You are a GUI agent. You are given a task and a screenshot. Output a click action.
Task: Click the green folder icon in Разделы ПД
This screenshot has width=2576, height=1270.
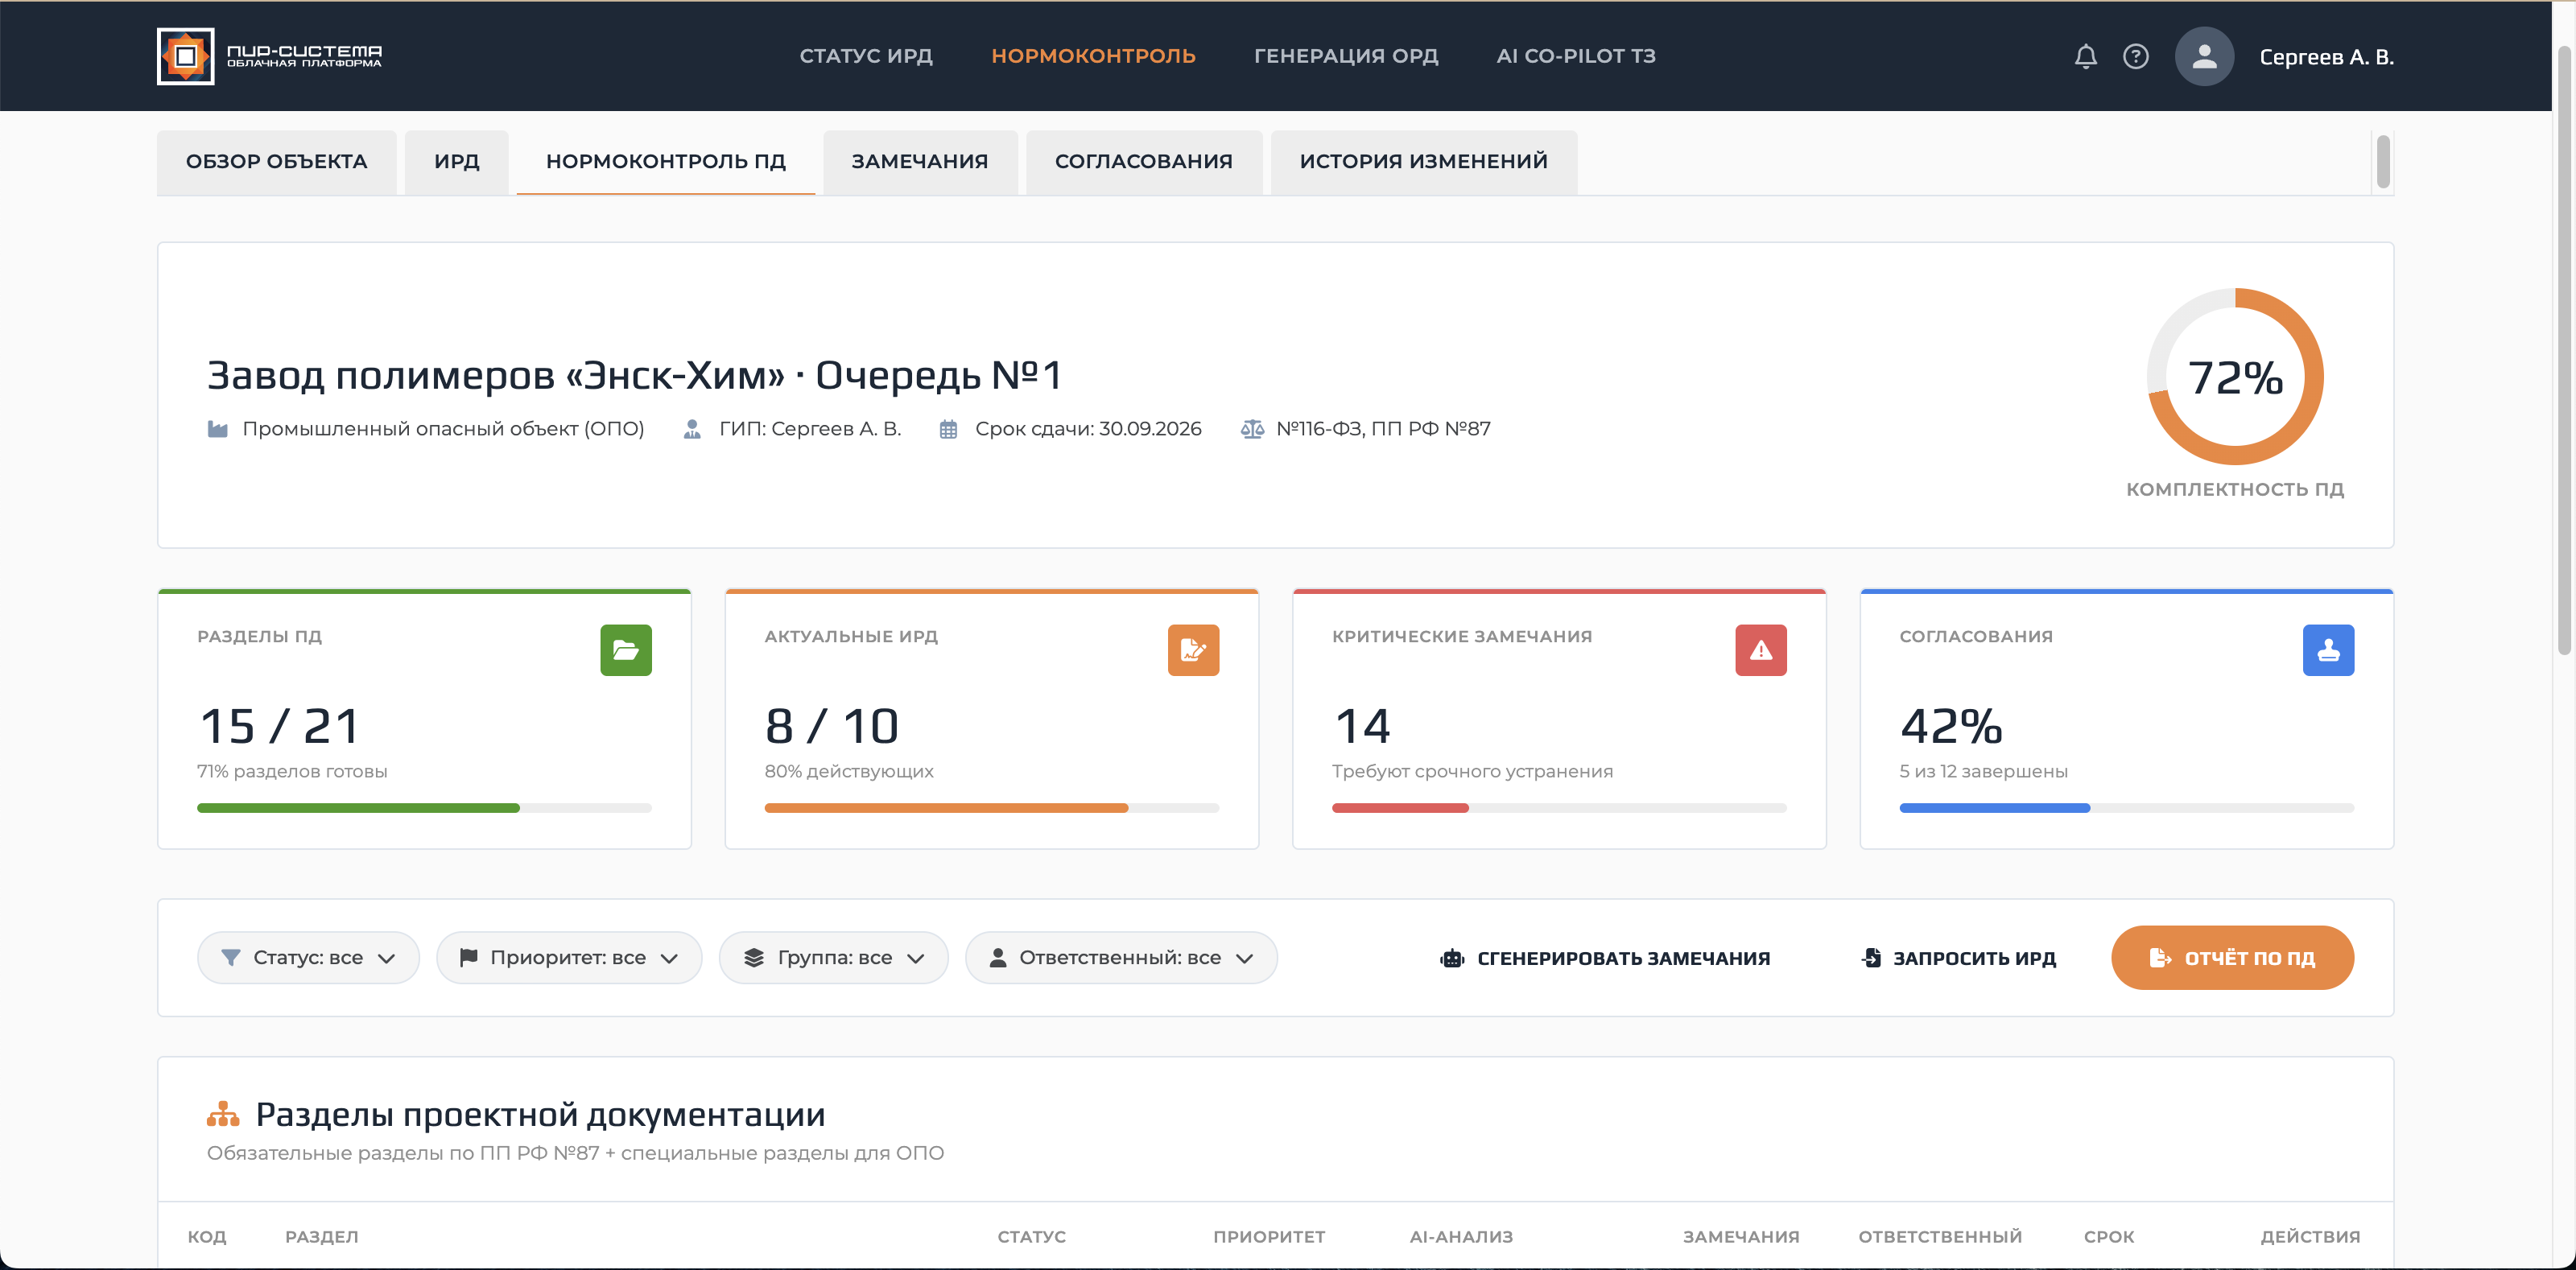pos(626,650)
